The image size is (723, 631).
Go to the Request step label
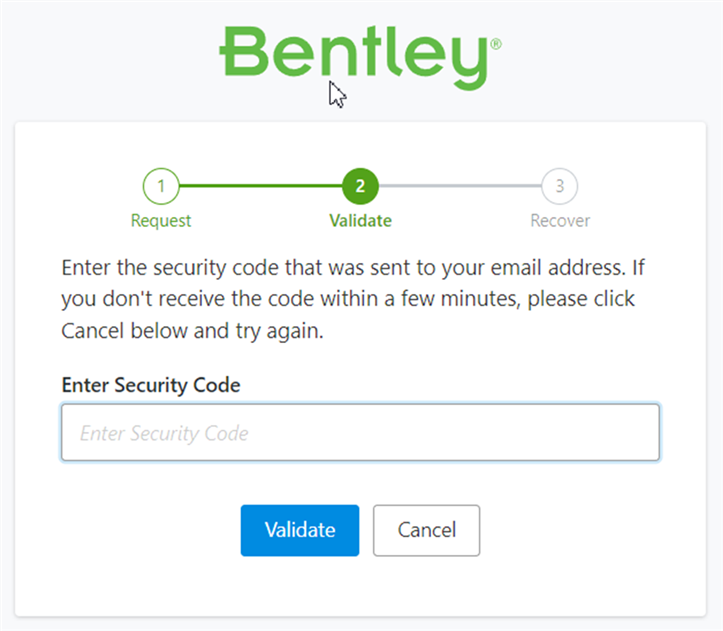[x=161, y=220]
